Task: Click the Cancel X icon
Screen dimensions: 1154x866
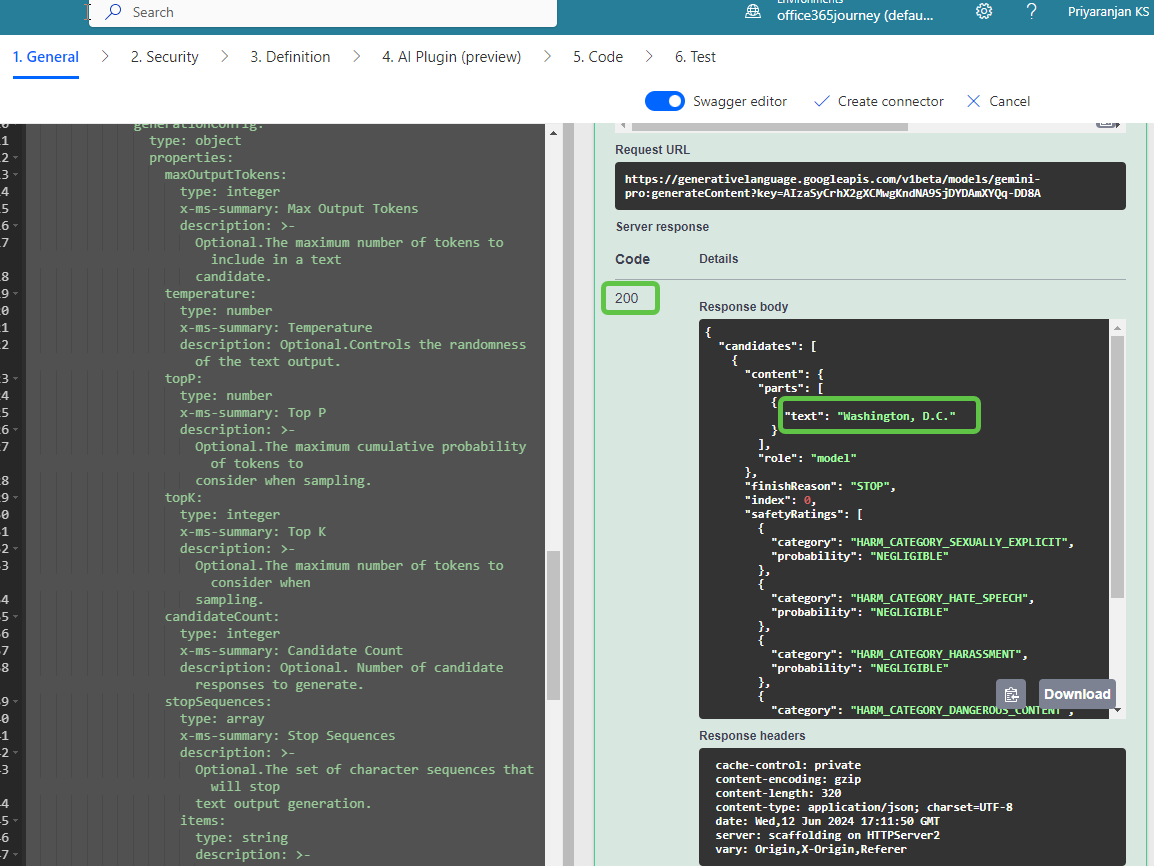Action: point(974,101)
